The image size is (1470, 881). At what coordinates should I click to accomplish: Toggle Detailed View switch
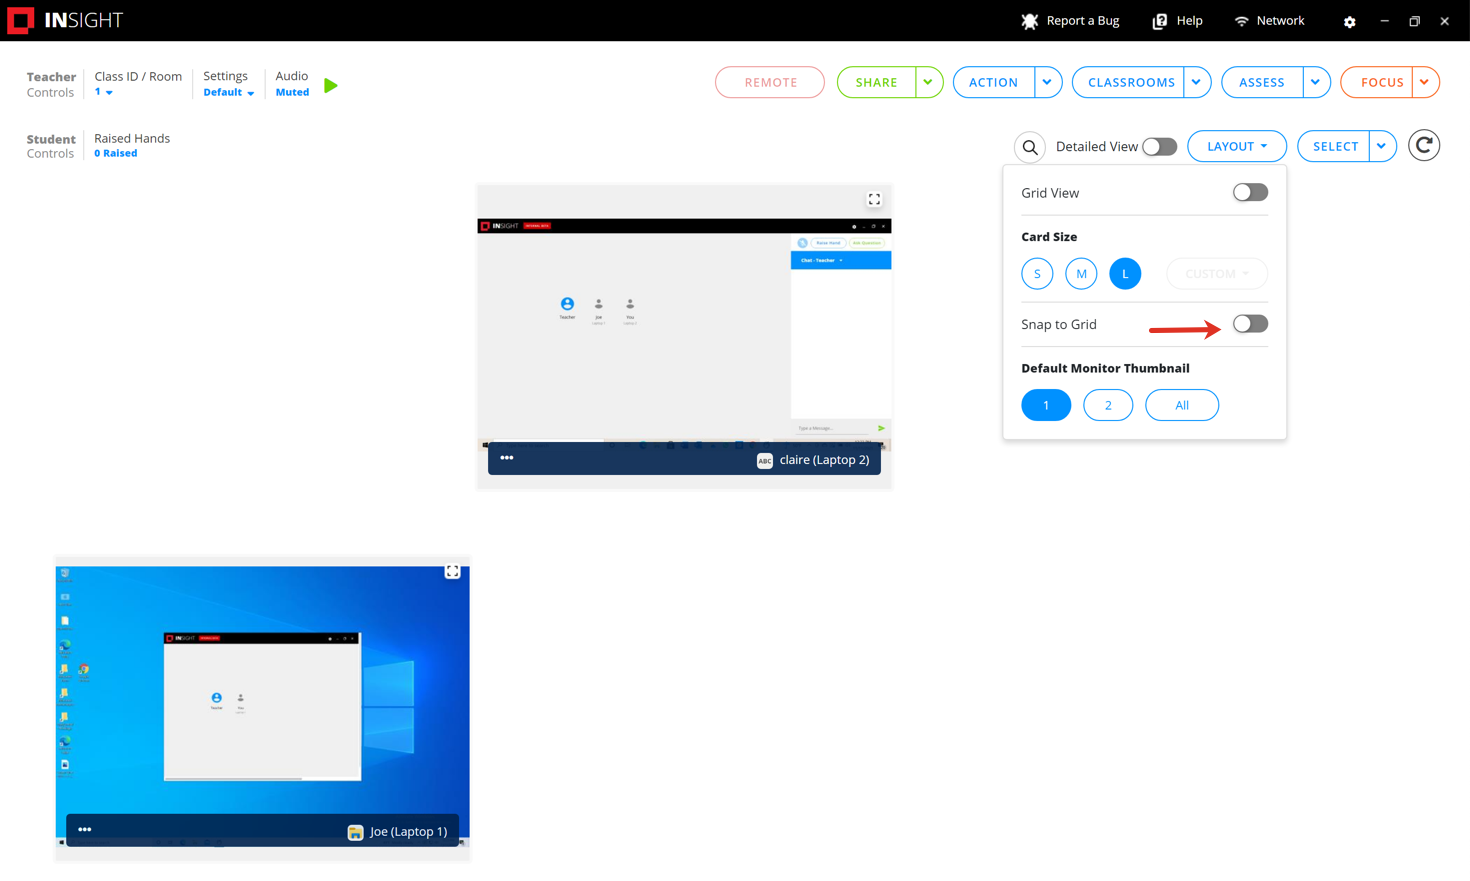1159,147
